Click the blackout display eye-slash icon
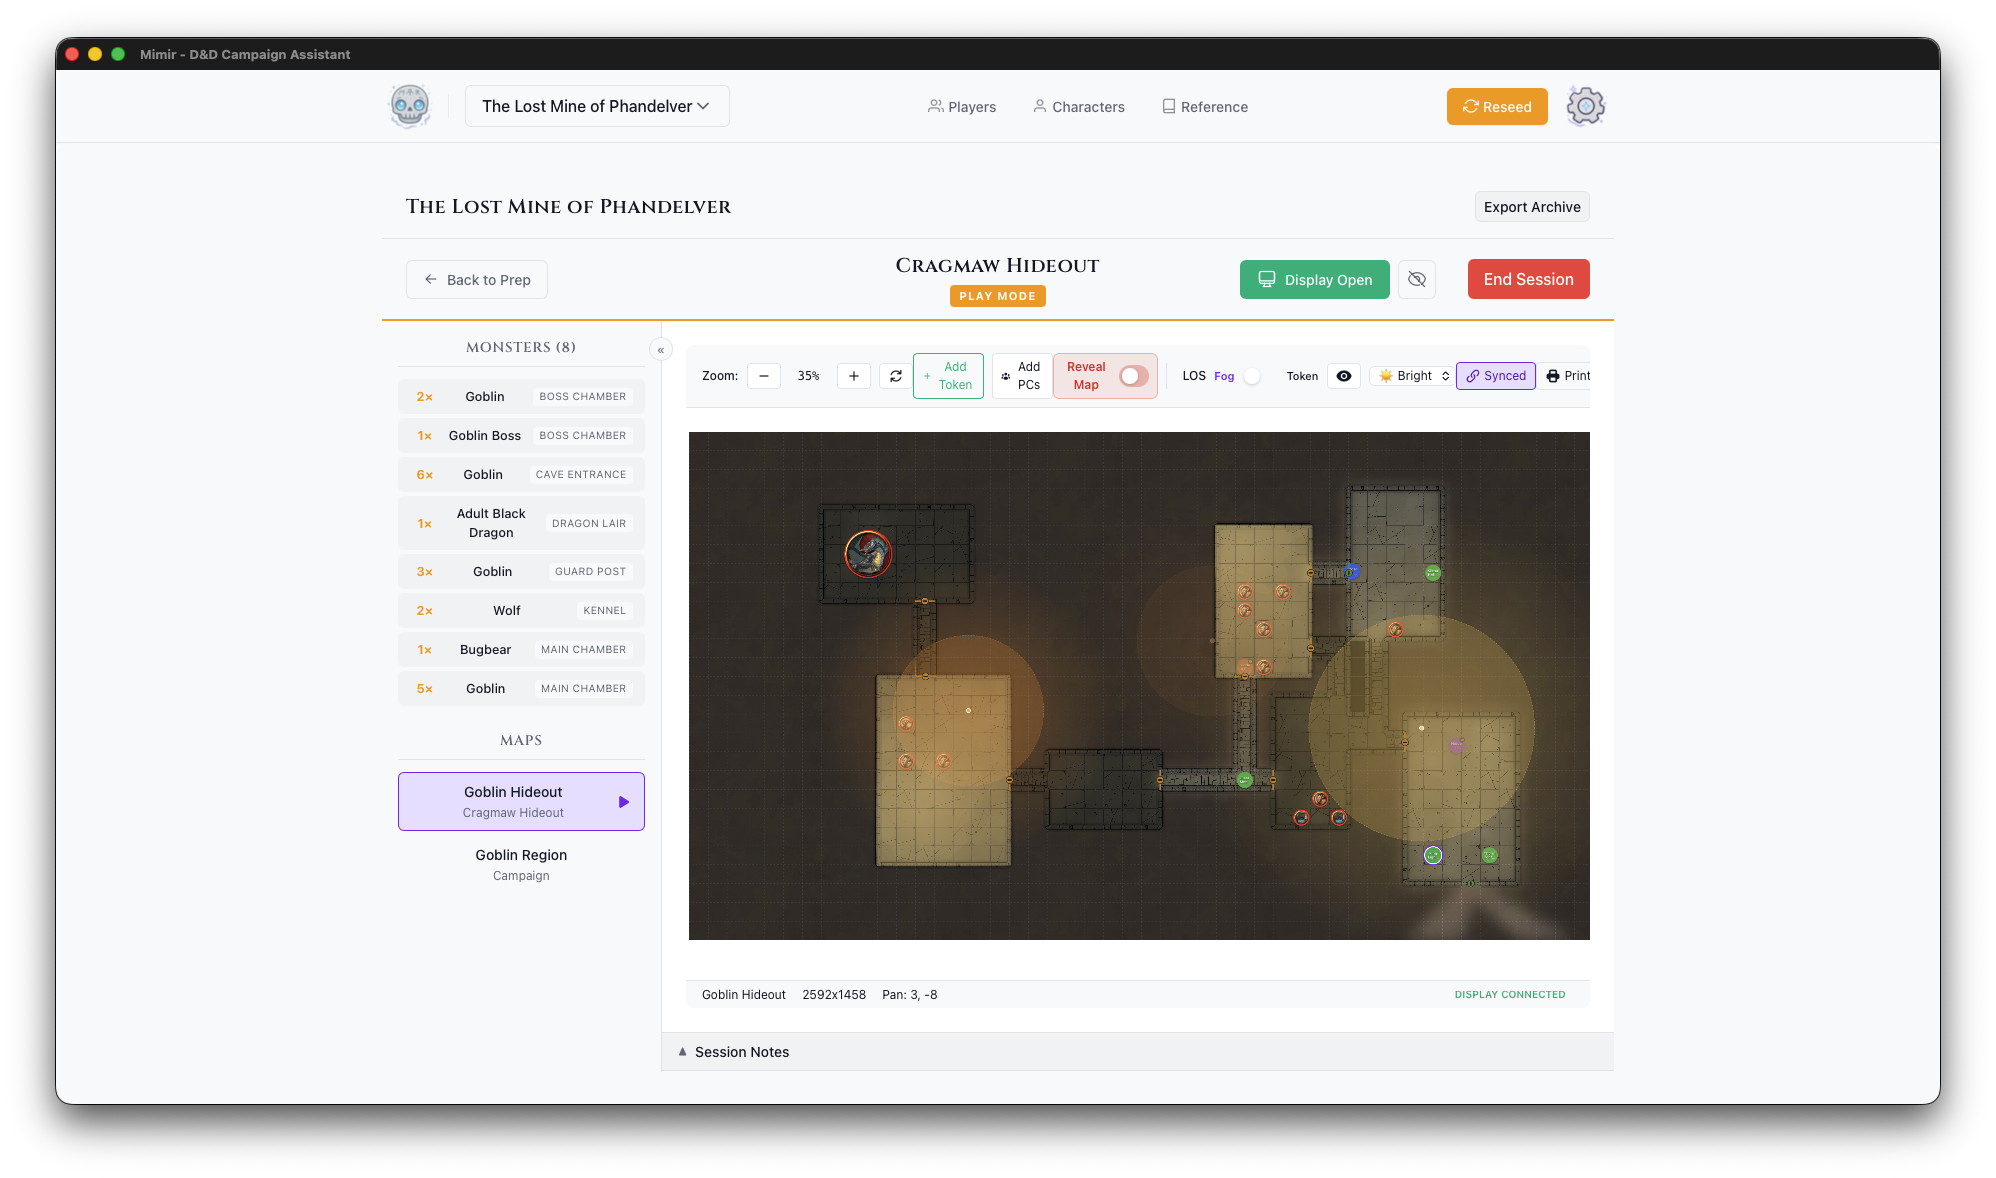 click(x=1416, y=279)
